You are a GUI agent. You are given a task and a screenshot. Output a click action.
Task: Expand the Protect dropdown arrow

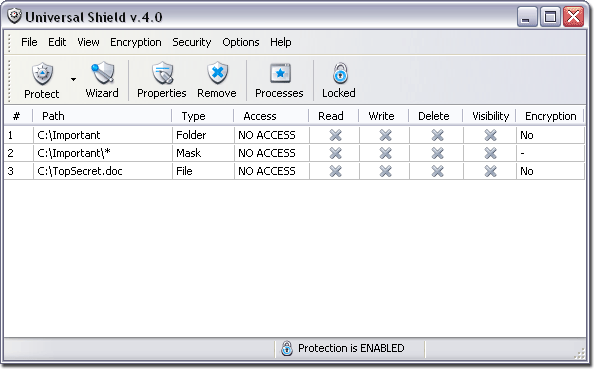pyautogui.click(x=73, y=79)
